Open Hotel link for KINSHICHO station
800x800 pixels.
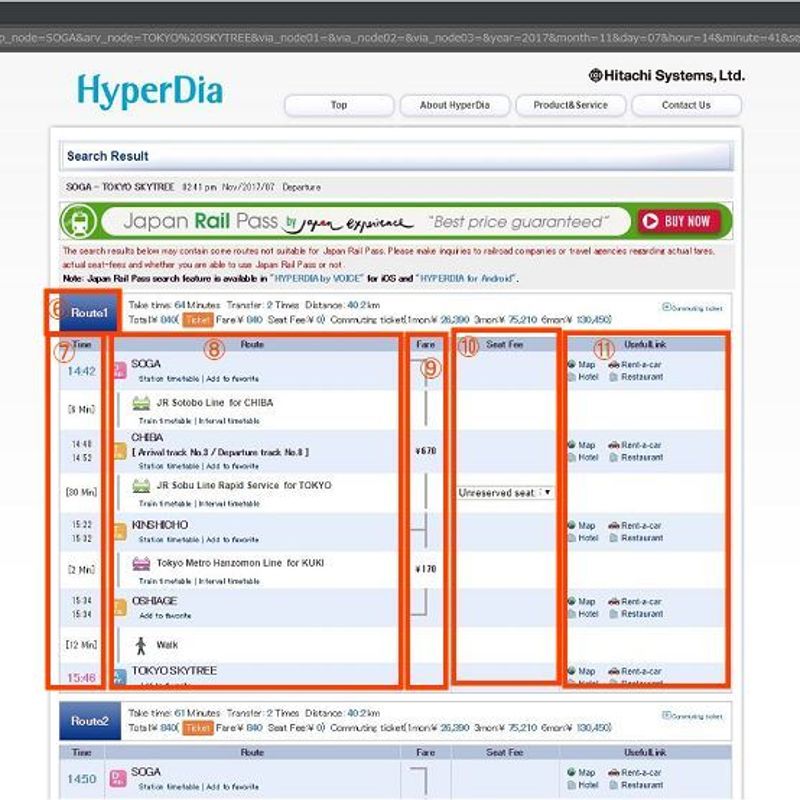click(x=583, y=538)
